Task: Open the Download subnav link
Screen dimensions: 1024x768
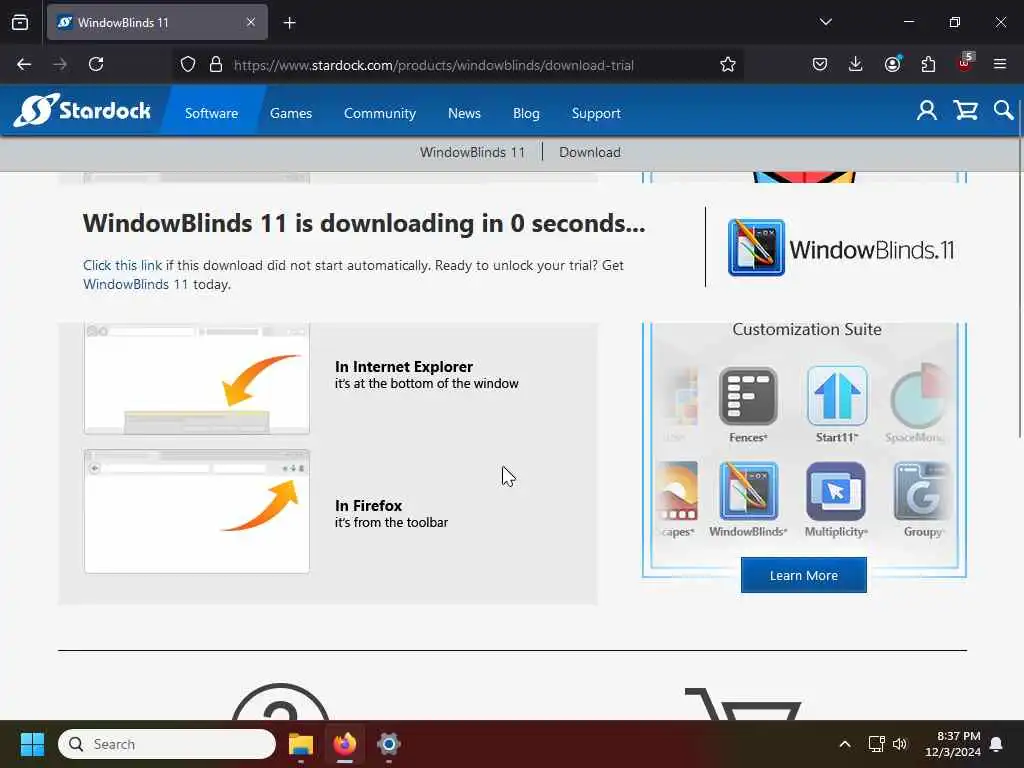Action: 590,152
